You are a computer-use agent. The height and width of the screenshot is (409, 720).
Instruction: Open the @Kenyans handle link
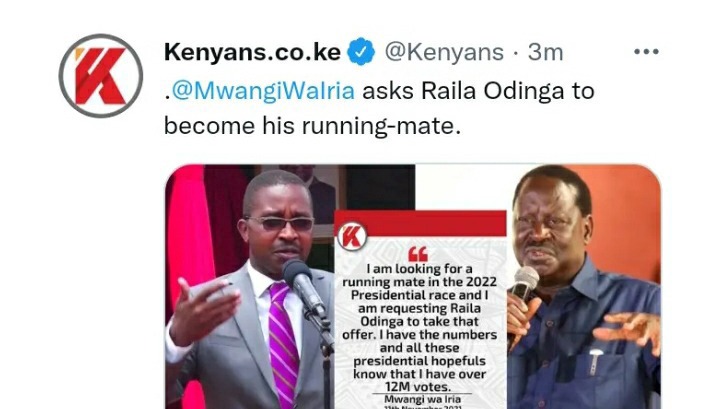(x=444, y=52)
